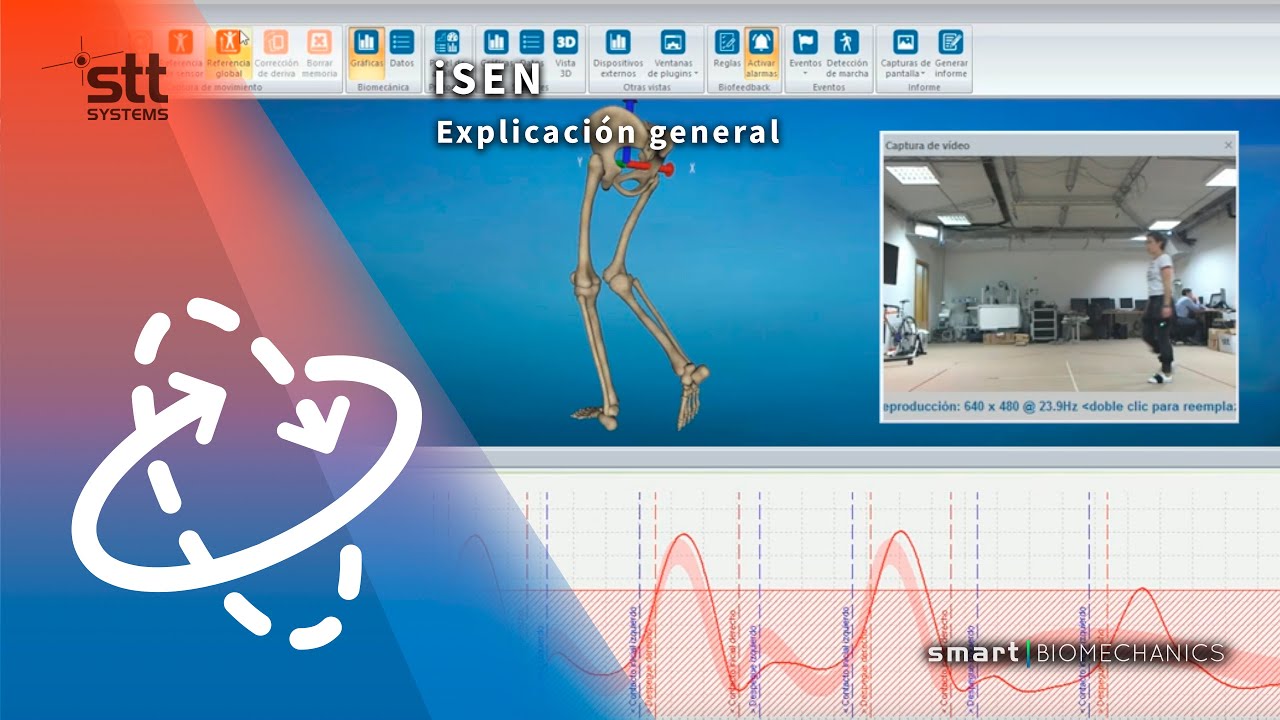The image size is (1280, 720).
Task: Click the video capture preview image
Action: (x=1059, y=275)
